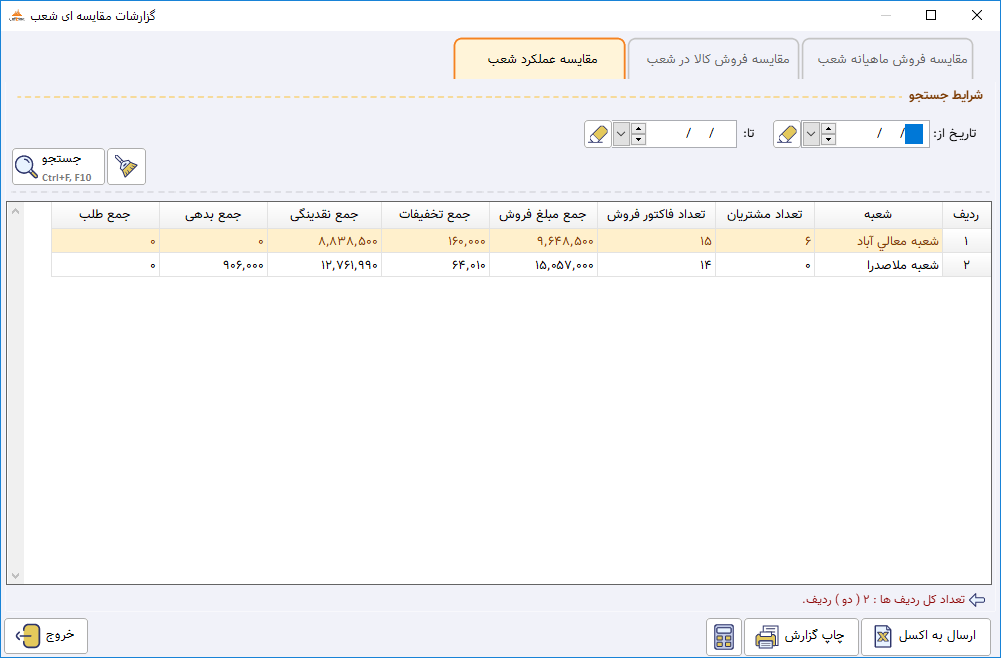
Task: Click the '۱۶۰,۰۰۰' discounts cell
Action: pos(435,241)
